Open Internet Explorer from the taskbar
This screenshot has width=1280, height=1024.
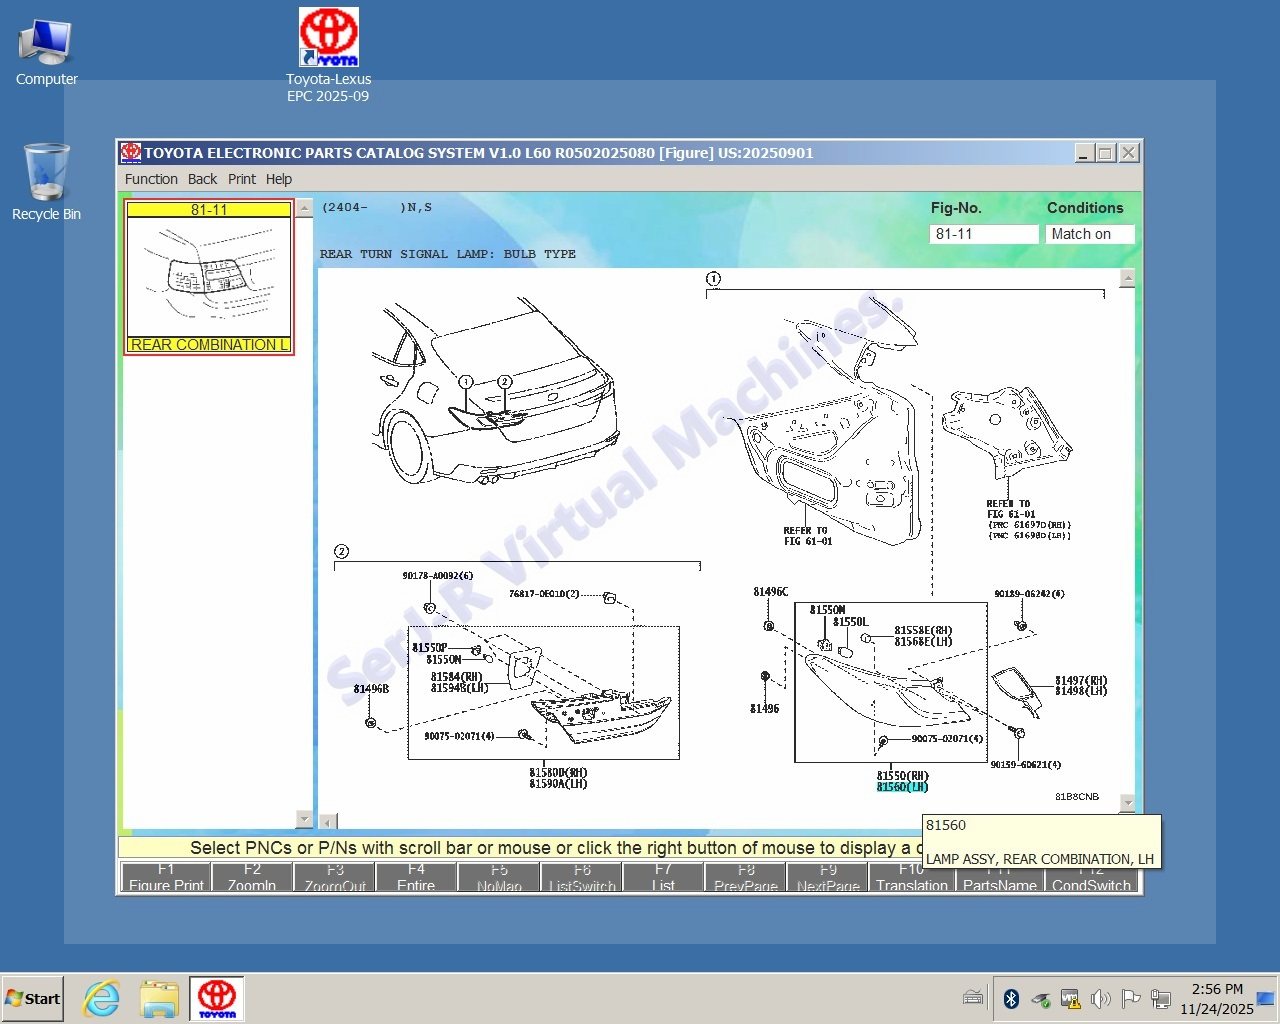click(101, 998)
